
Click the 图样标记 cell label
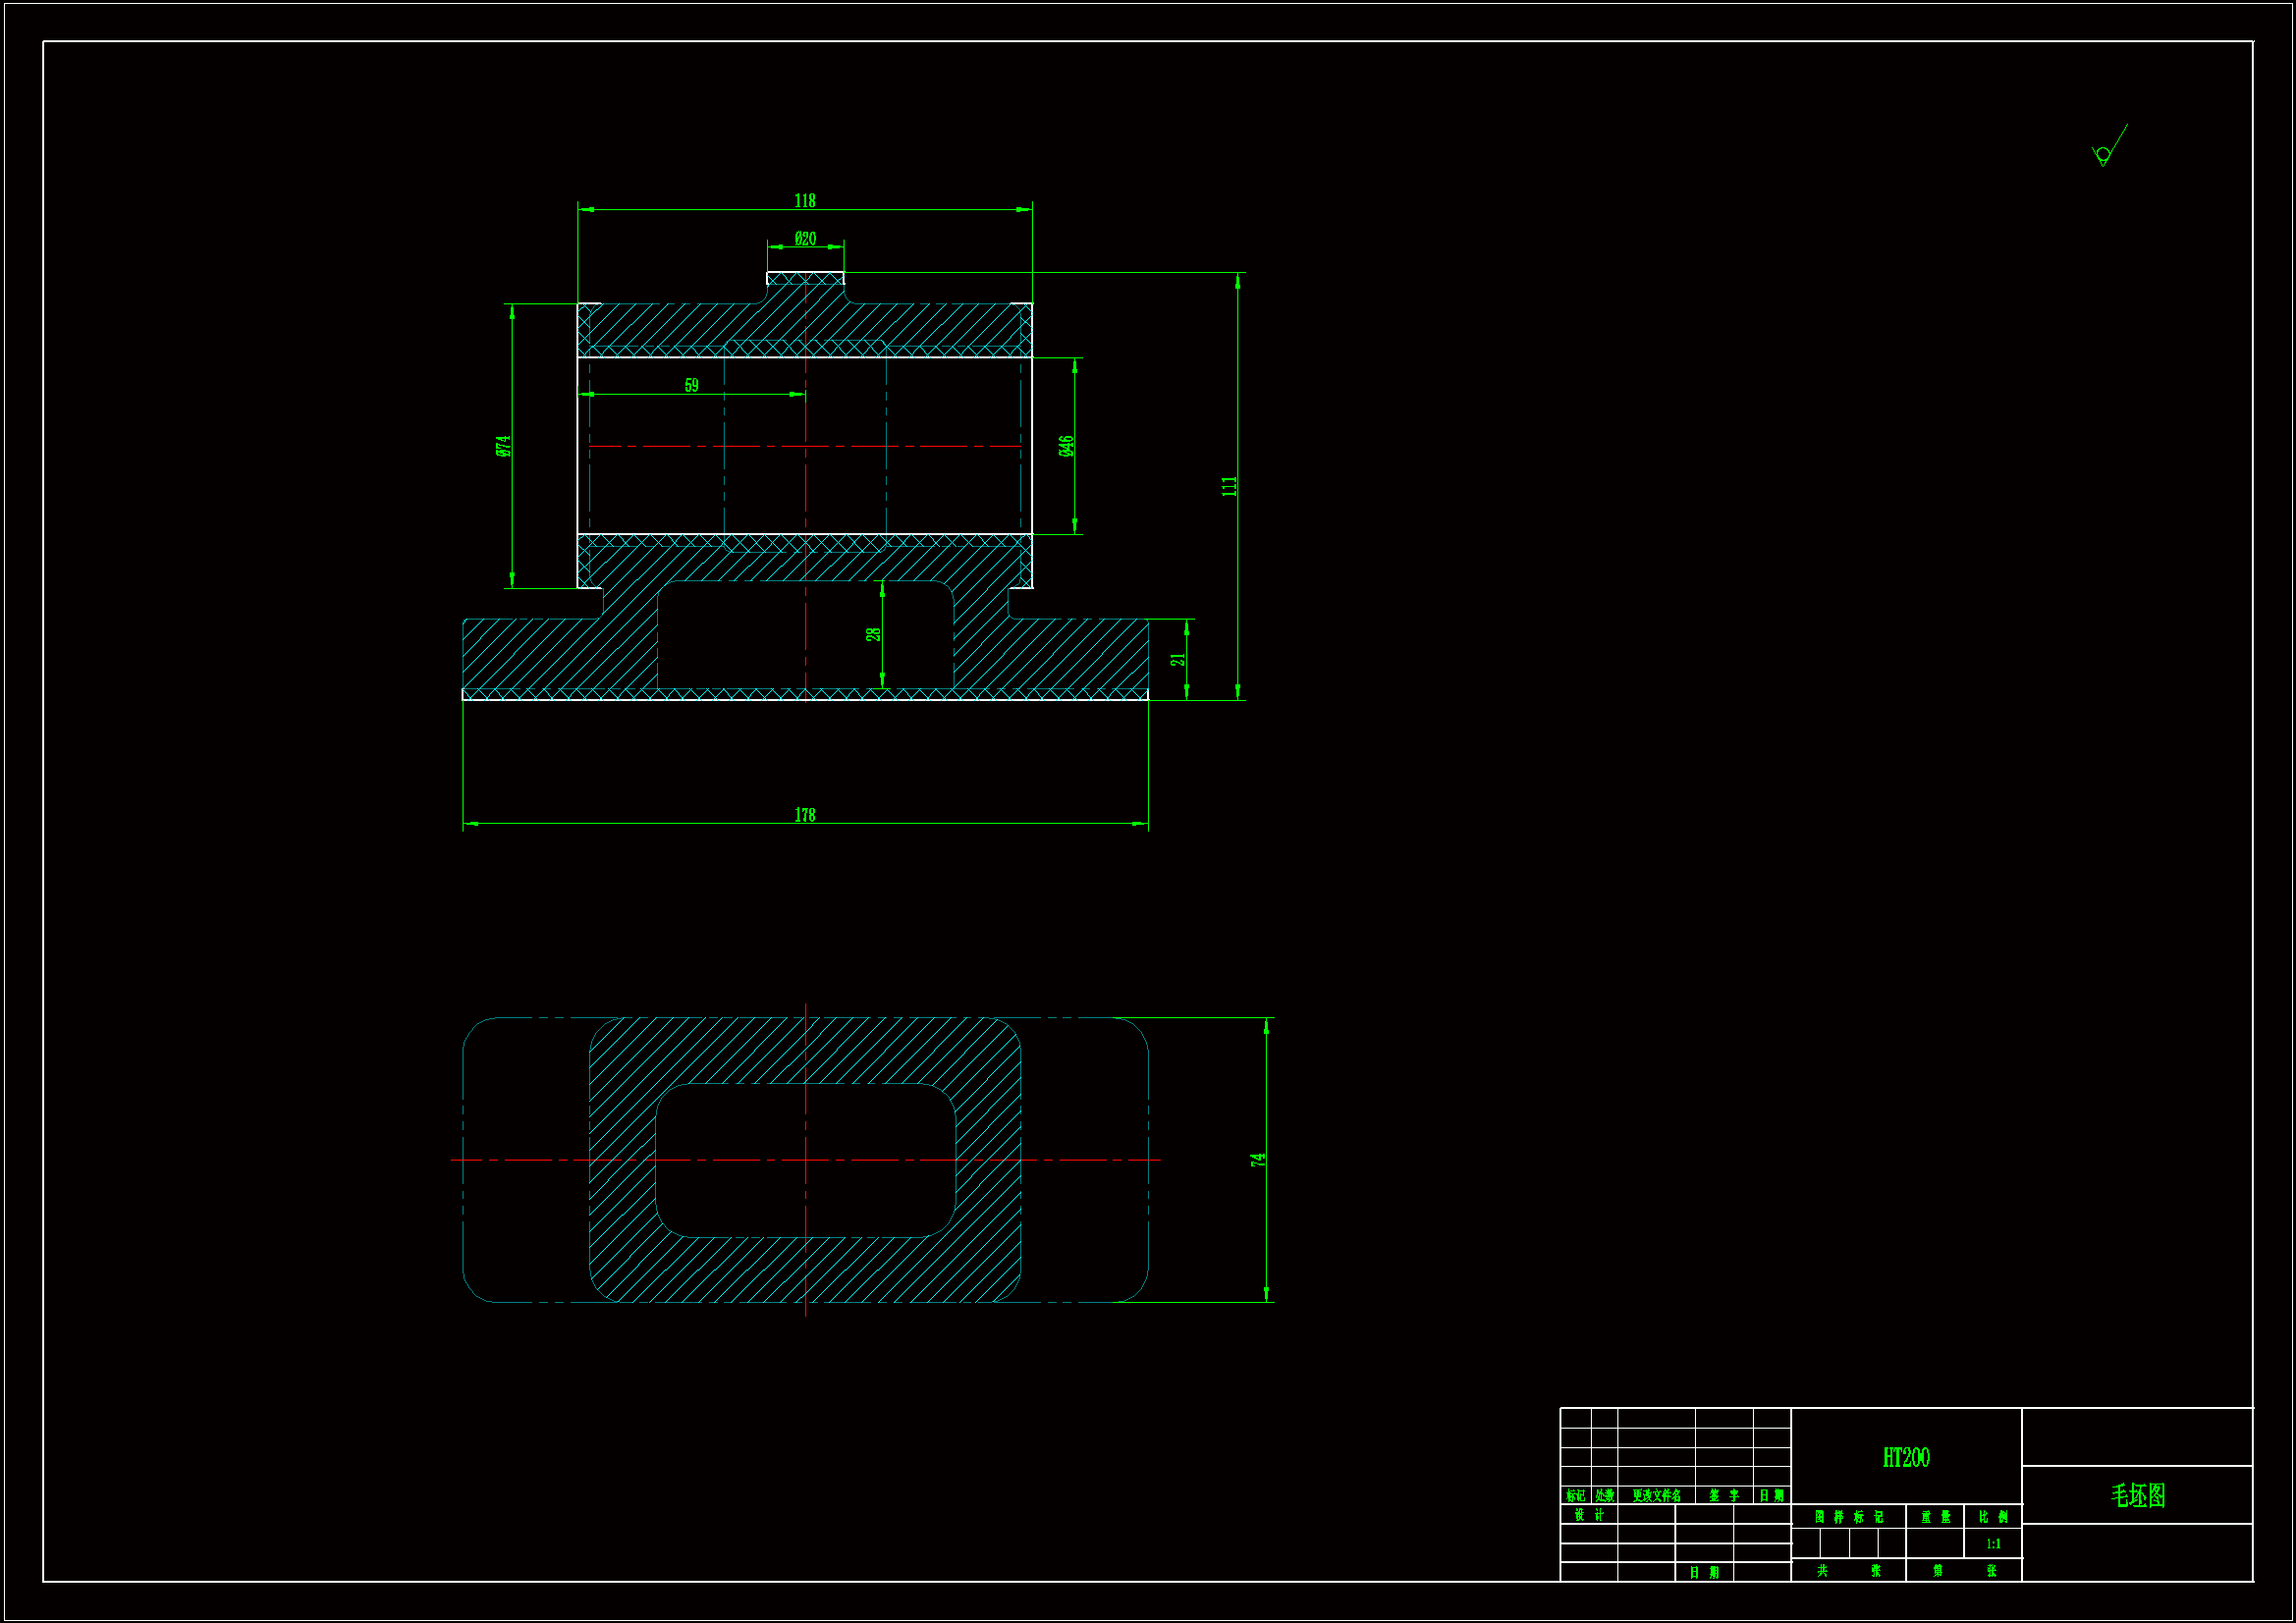pyautogui.click(x=1849, y=1517)
